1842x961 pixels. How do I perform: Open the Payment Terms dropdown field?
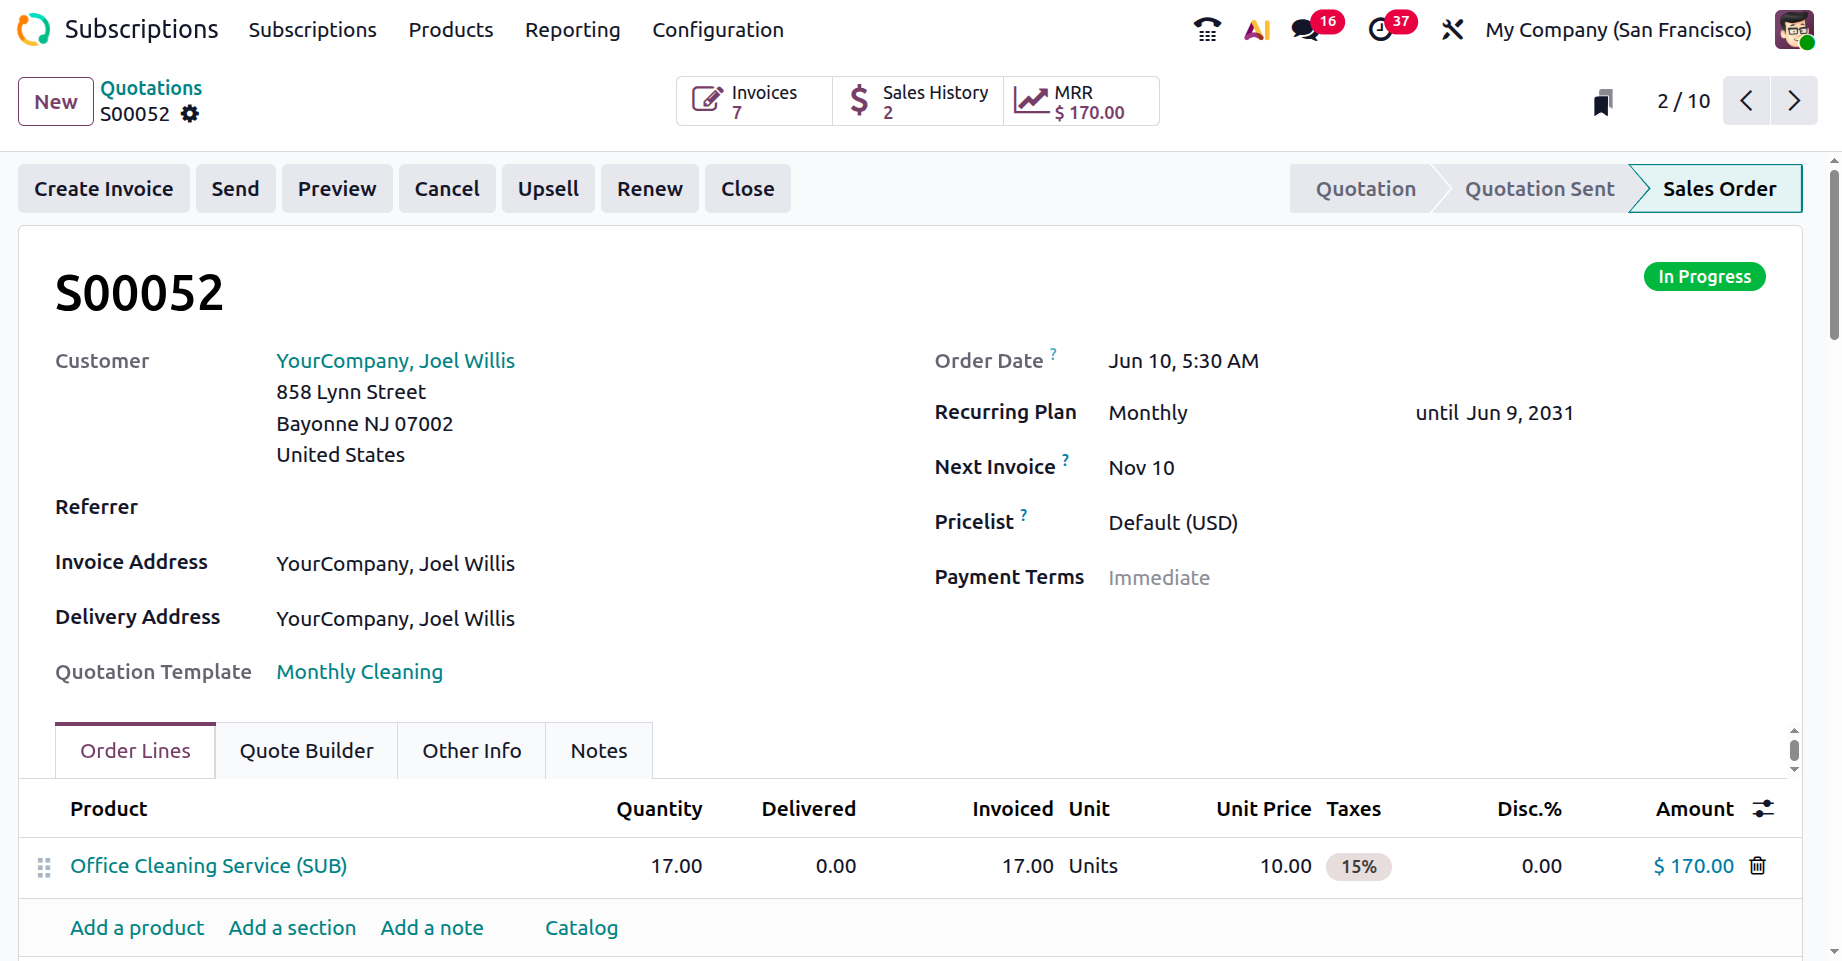coord(1159,578)
